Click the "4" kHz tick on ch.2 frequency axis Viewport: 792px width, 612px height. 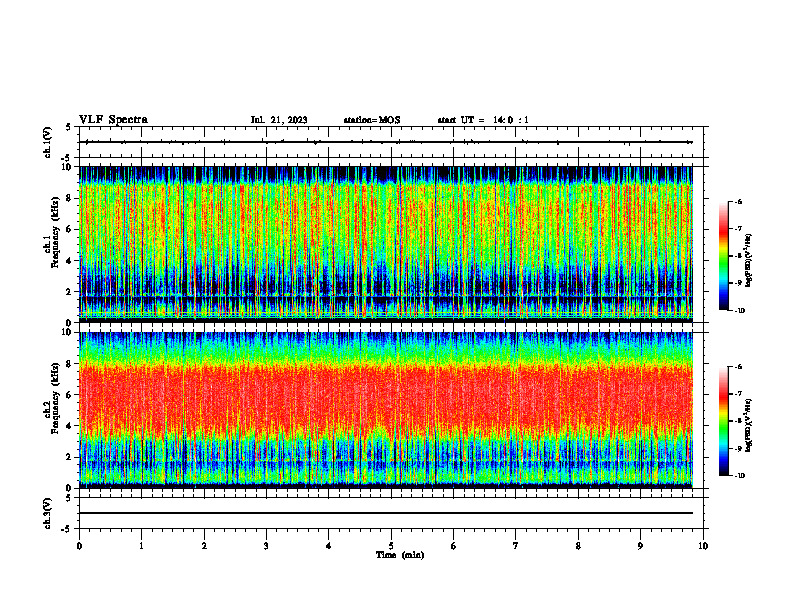[x=69, y=426]
